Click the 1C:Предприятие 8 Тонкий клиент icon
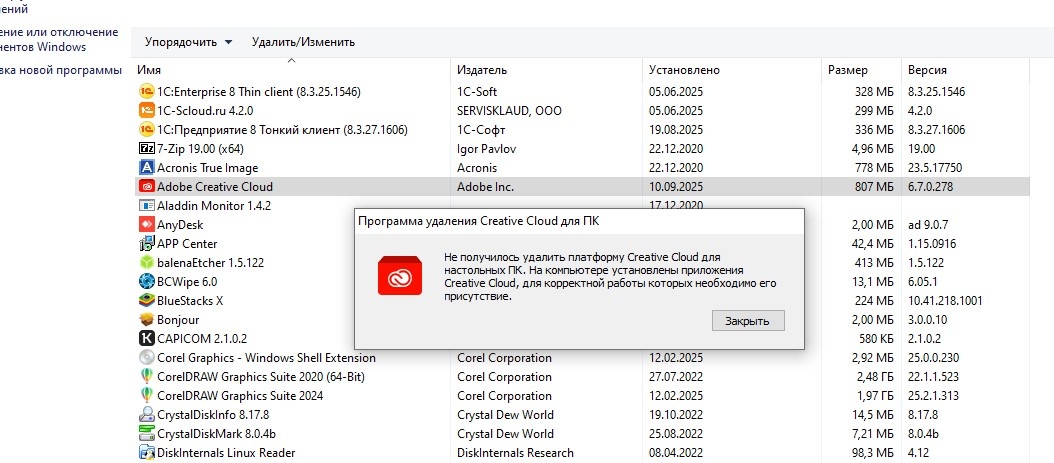Image resolution: width=1054 pixels, height=463 pixels. pyautogui.click(x=147, y=129)
